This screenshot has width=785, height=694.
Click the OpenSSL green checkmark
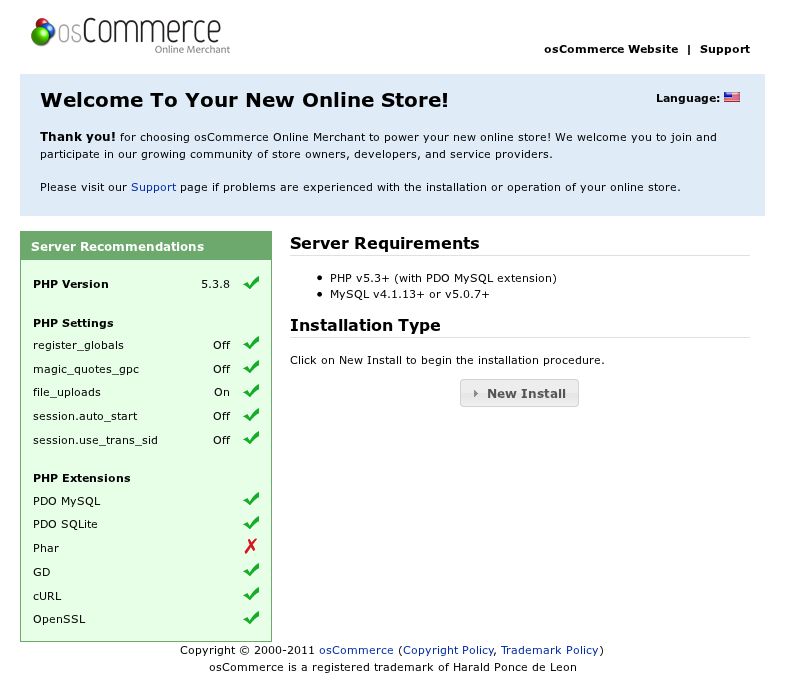click(251, 618)
